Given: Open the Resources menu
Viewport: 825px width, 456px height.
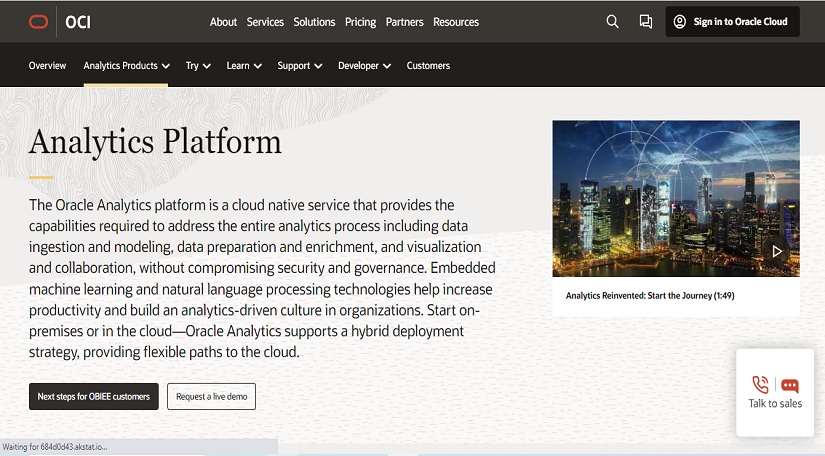Looking at the screenshot, I should (456, 22).
